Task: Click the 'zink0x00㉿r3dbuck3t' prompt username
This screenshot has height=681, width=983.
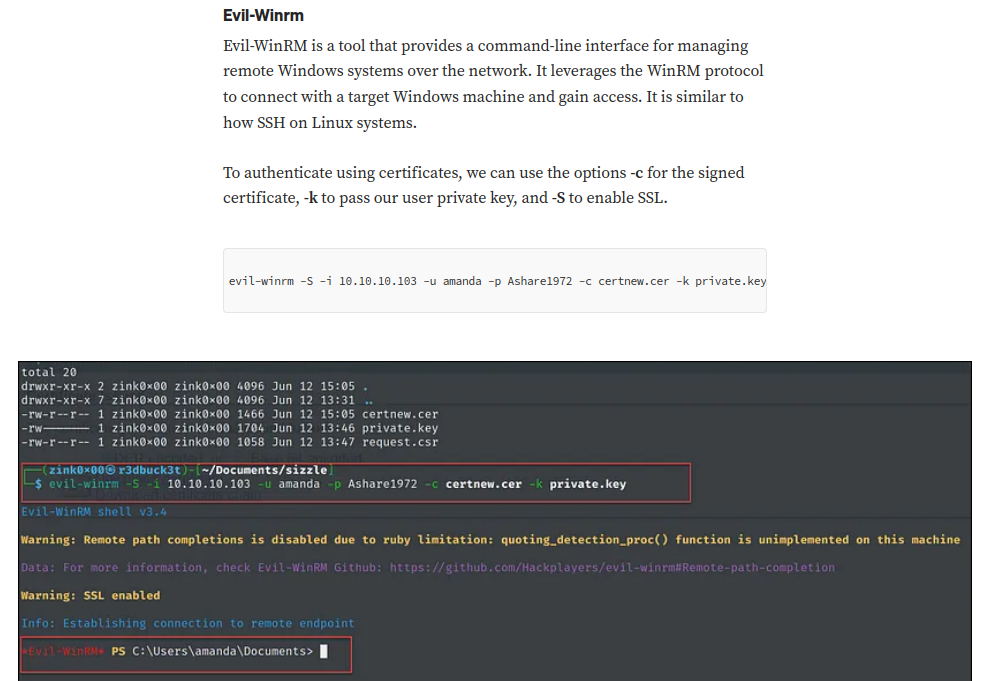Action: coord(115,470)
